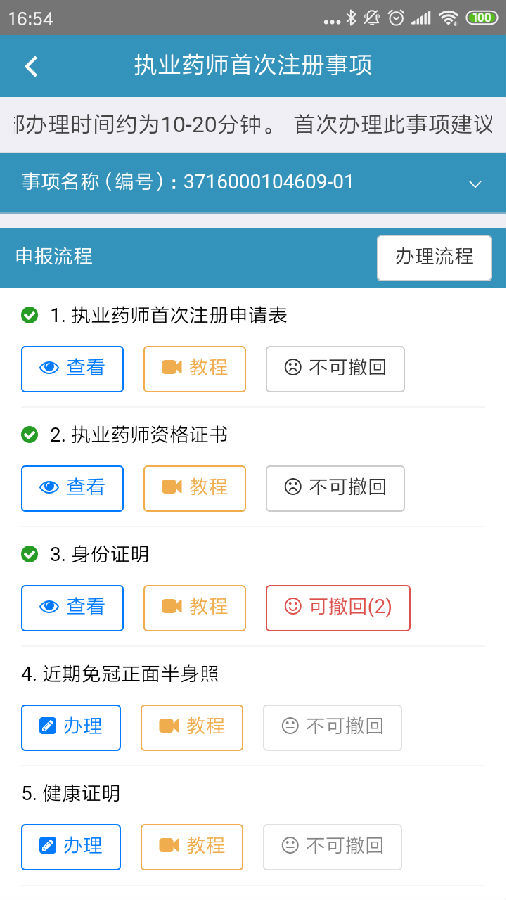
Task: Click green check next to 身份证明
Action: 29,554
